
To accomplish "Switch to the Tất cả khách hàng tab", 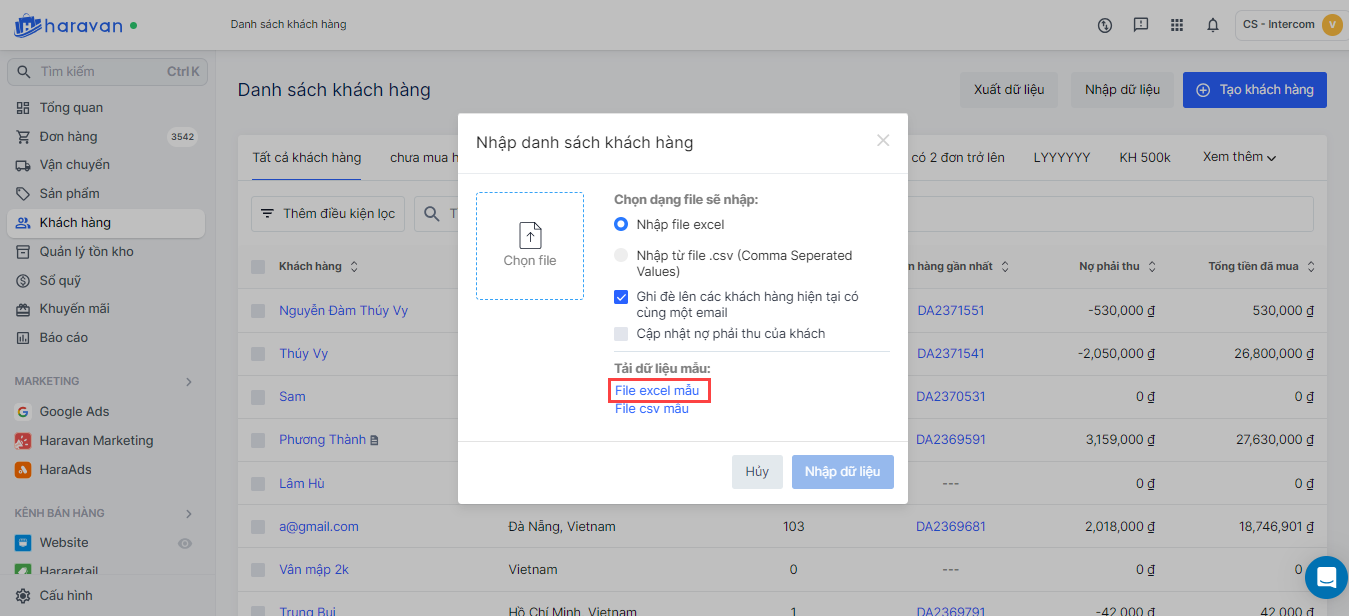I will (x=306, y=158).
